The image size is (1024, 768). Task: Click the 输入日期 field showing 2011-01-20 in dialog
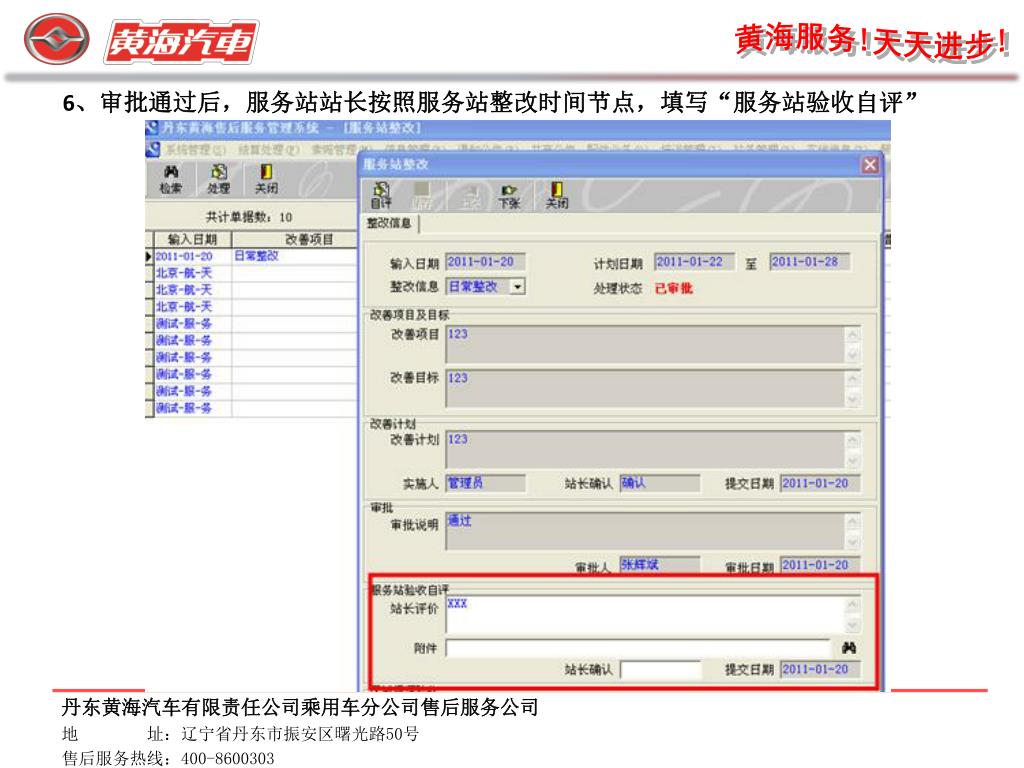tap(485, 262)
